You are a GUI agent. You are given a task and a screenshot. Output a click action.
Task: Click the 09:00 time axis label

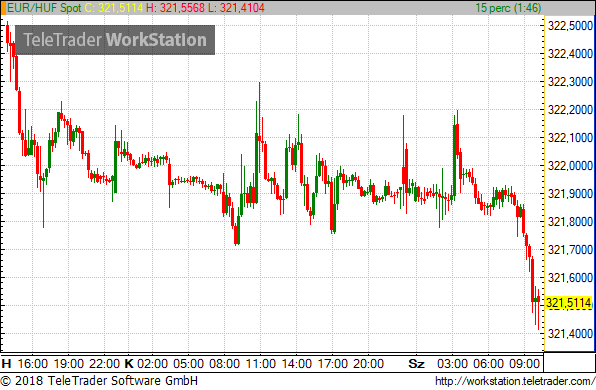525,364
